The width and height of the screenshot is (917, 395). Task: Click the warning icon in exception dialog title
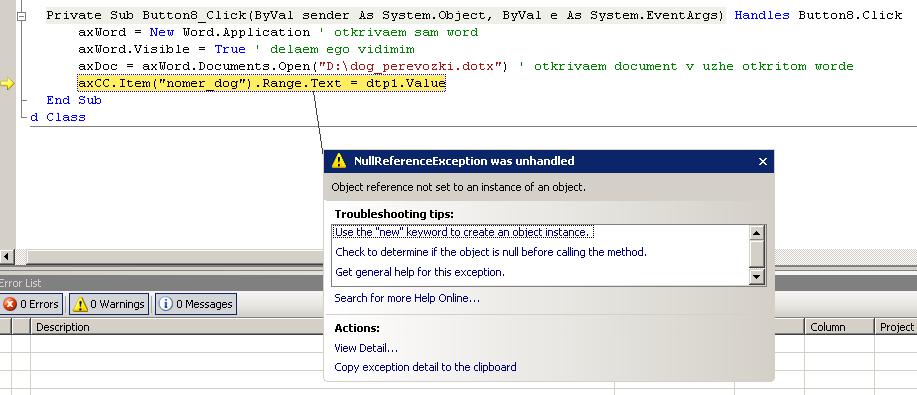tap(339, 161)
